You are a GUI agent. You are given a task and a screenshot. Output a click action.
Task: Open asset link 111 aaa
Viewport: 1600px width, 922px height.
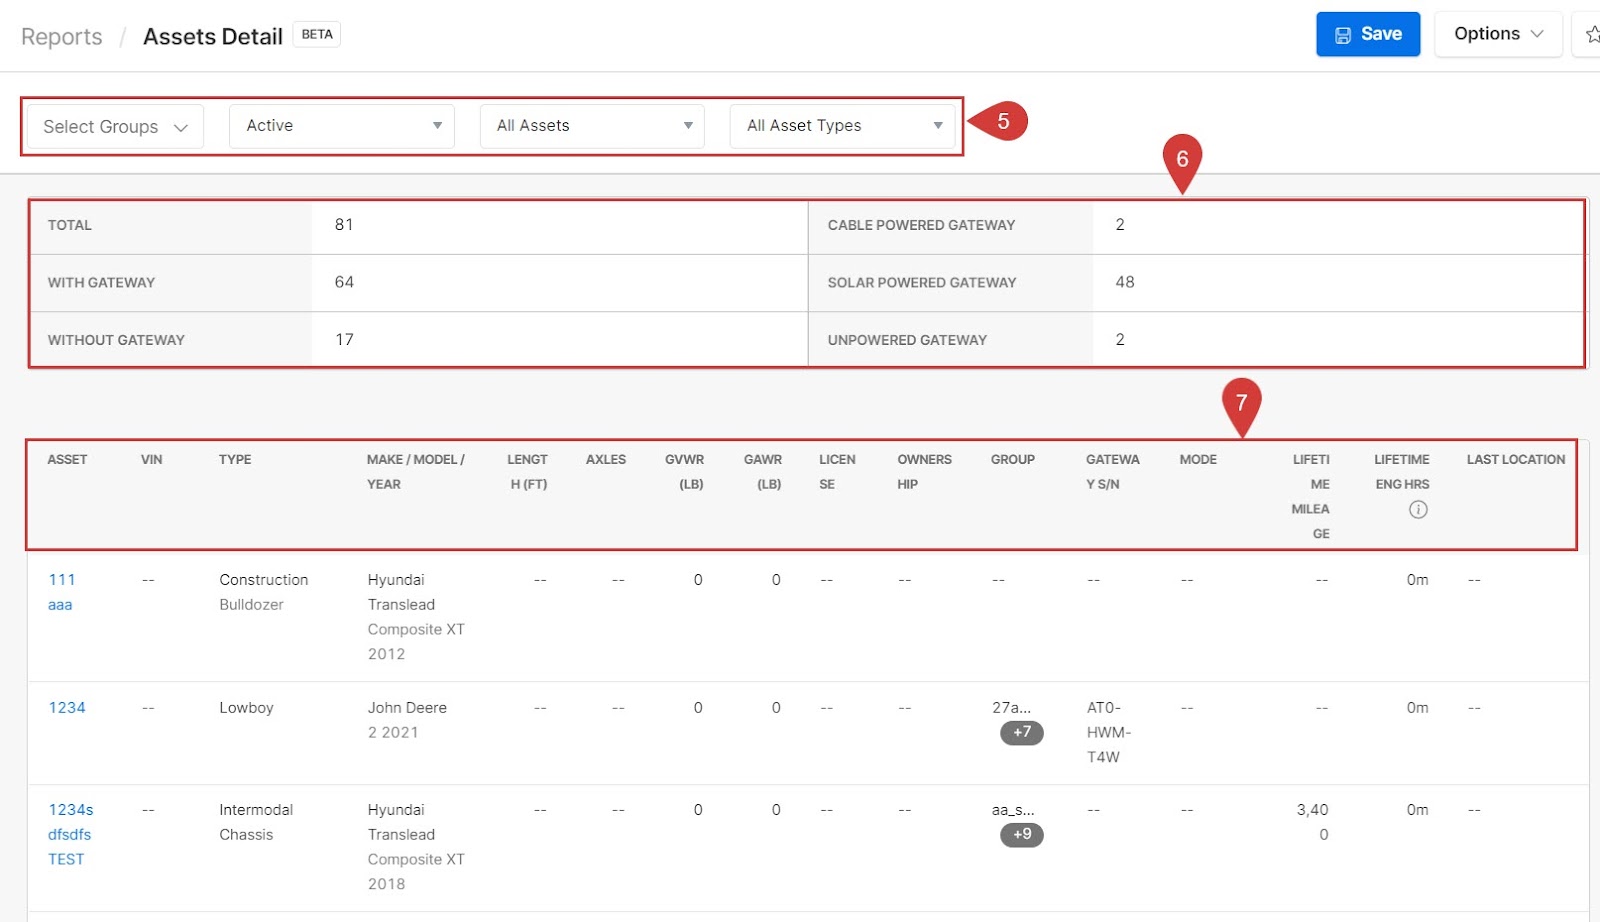[61, 592]
